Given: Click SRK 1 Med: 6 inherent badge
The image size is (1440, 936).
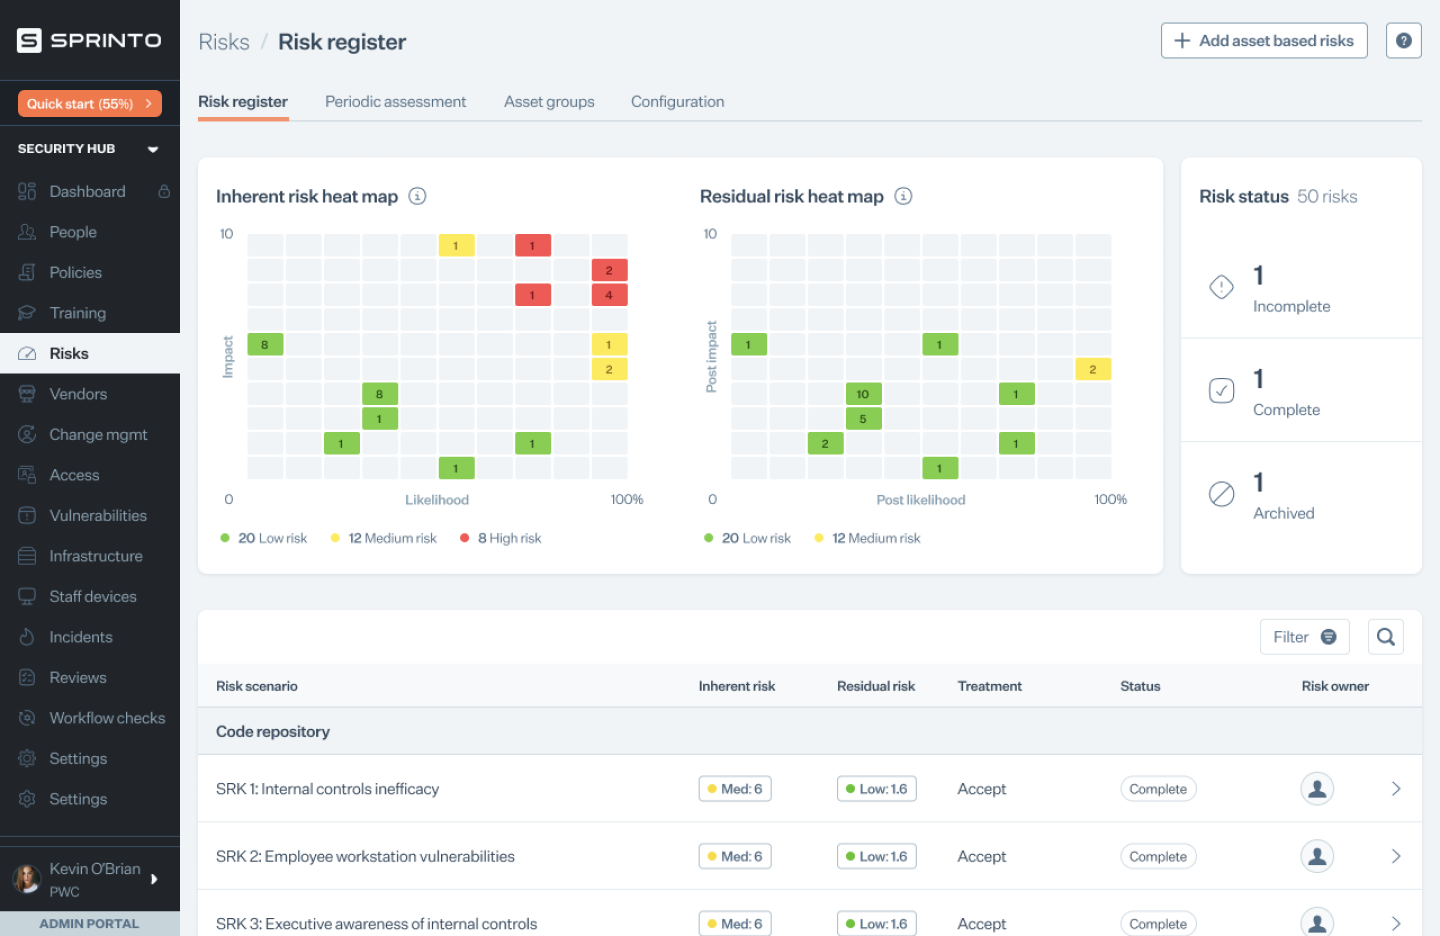Looking at the screenshot, I should click(x=735, y=789).
